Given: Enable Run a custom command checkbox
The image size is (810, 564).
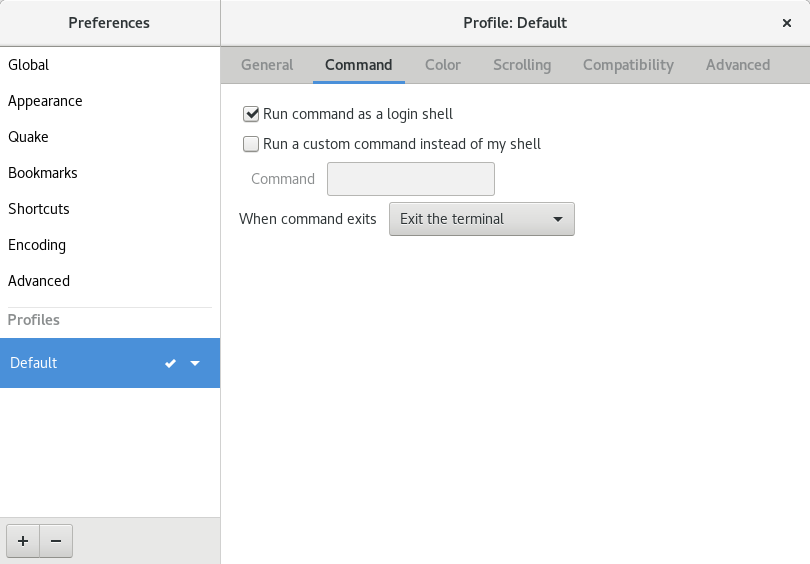Looking at the screenshot, I should tap(251, 144).
